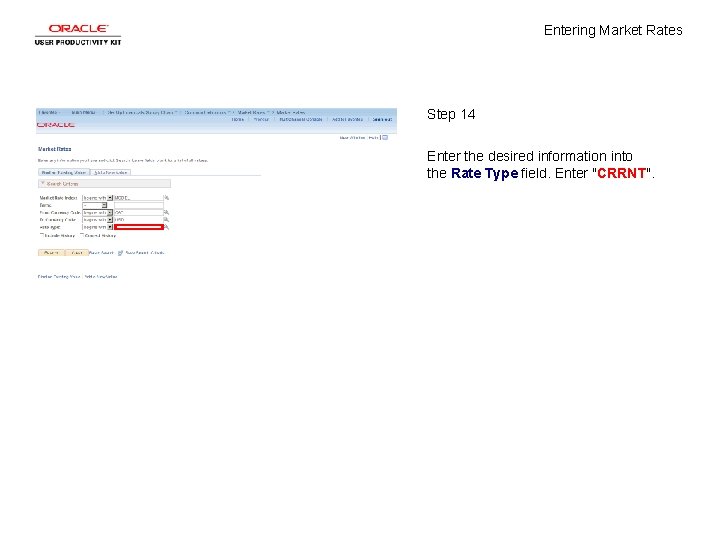Open the To Currency Code lookup magnifier
Screen dimensions: 720x540
(166, 220)
